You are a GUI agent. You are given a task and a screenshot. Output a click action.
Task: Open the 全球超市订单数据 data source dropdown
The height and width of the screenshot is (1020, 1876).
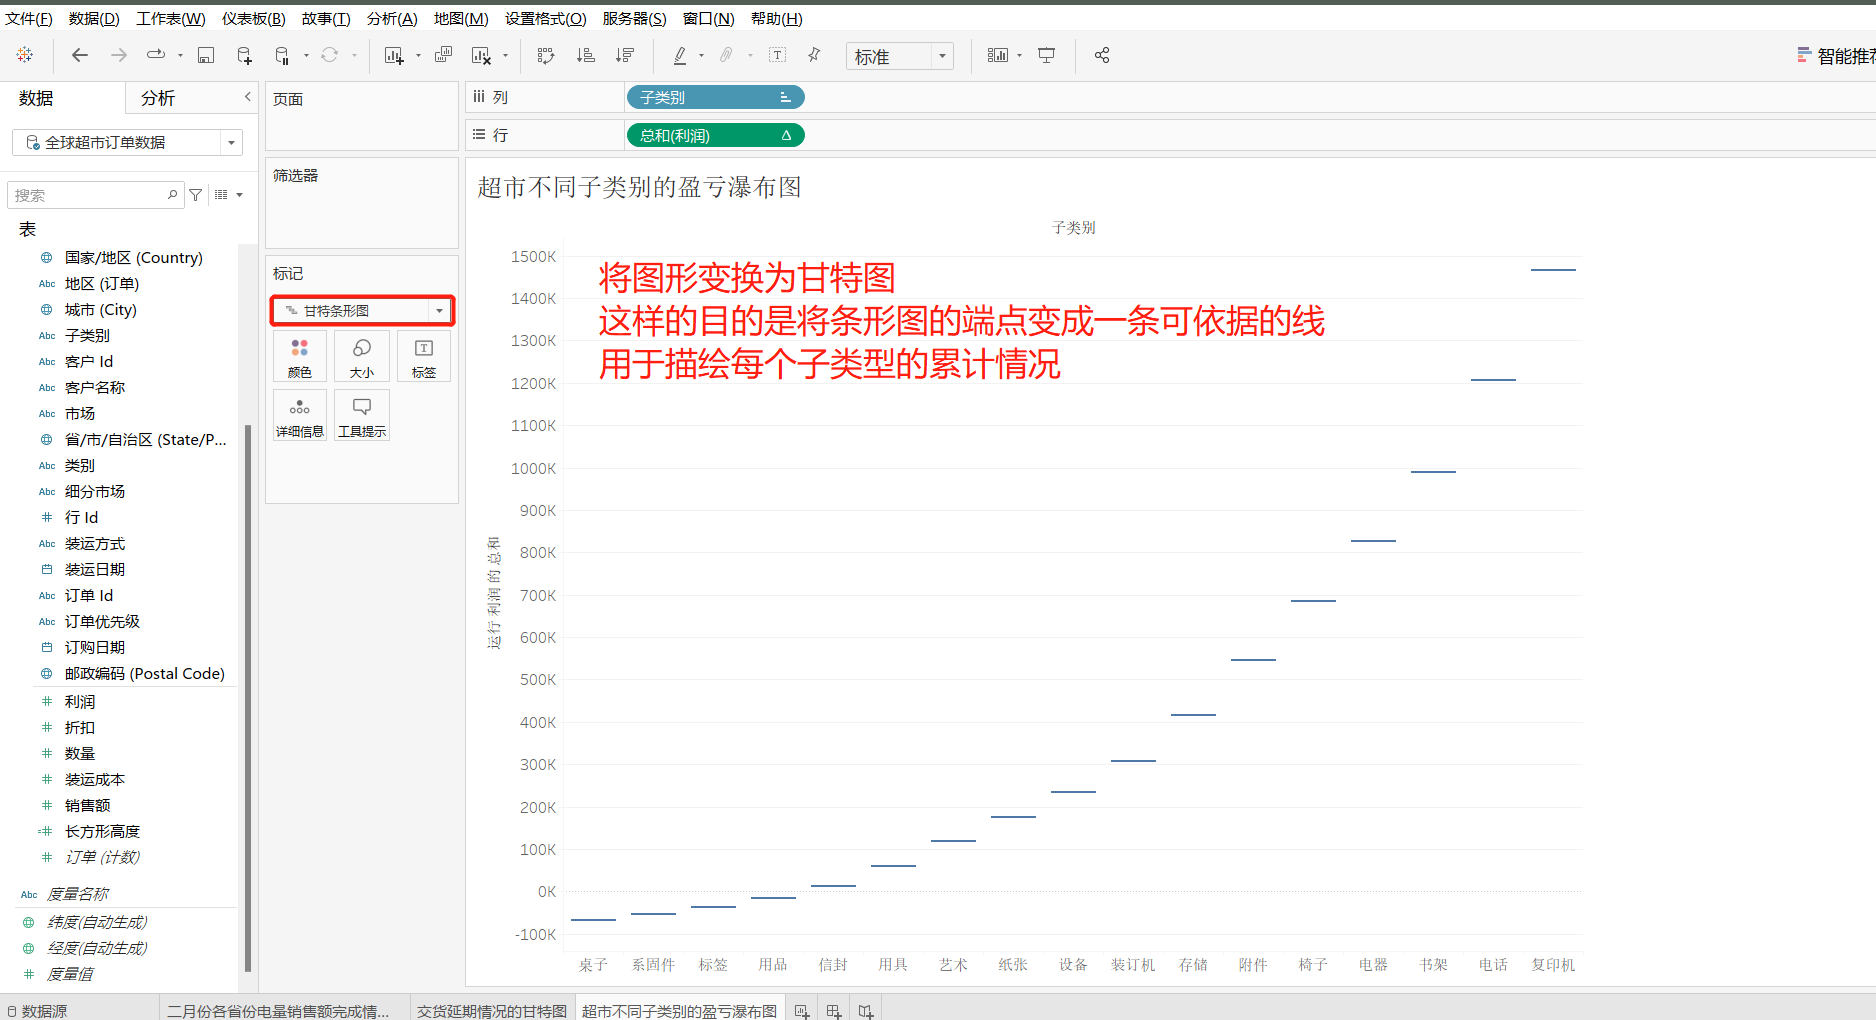click(231, 142)
